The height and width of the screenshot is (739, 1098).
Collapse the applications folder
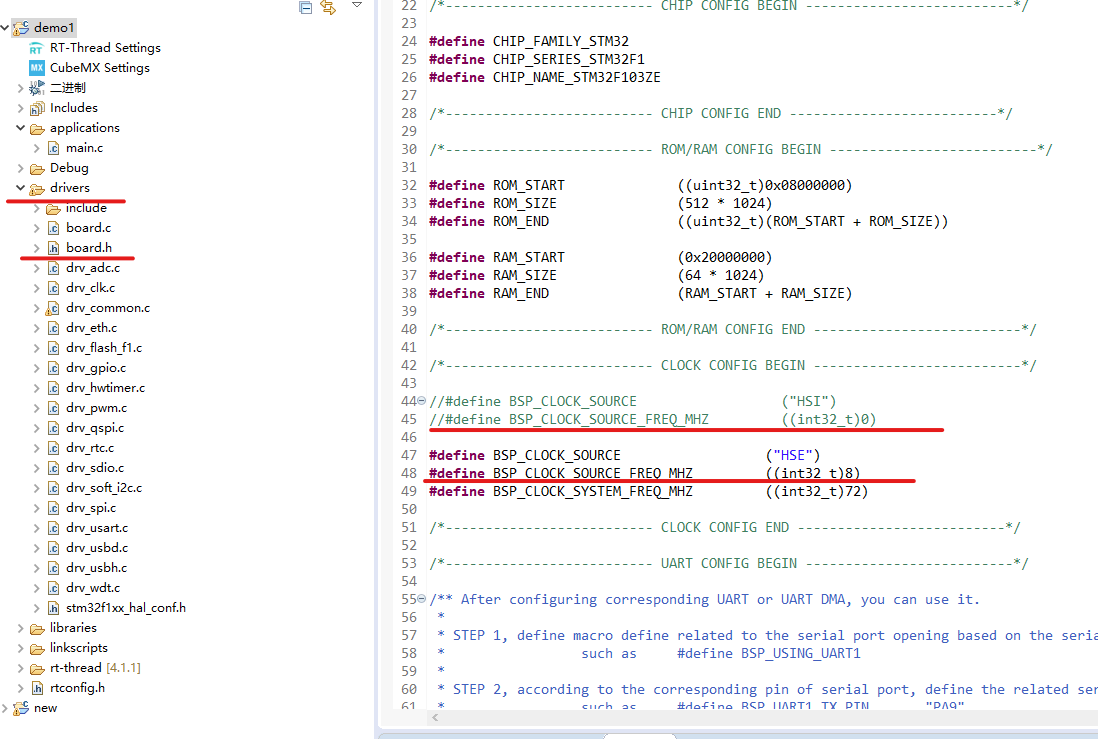[20, 127]
